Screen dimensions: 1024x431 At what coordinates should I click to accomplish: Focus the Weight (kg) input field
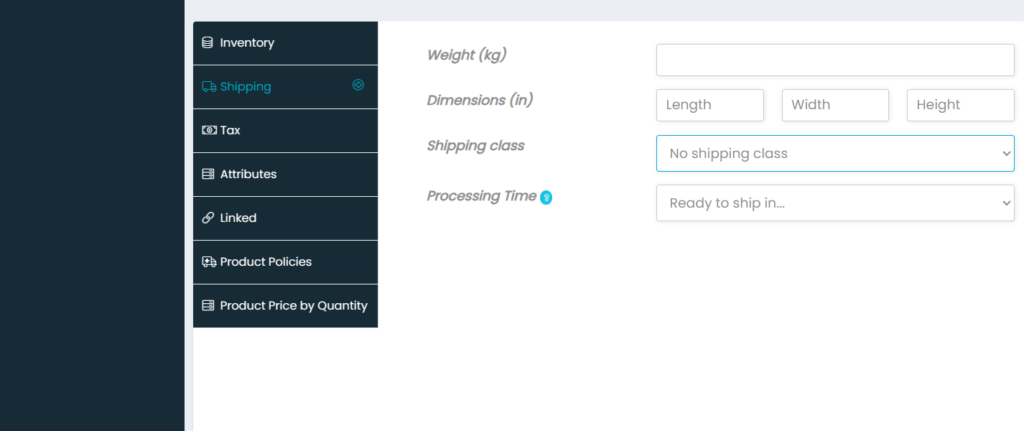pos(835,60)
